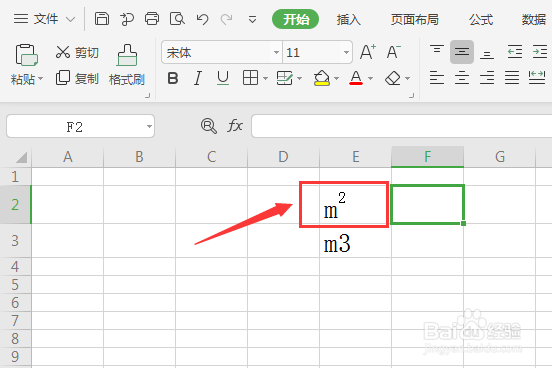
Task: Switch to the 开始 ribbon tab
Action: point(295,19)
